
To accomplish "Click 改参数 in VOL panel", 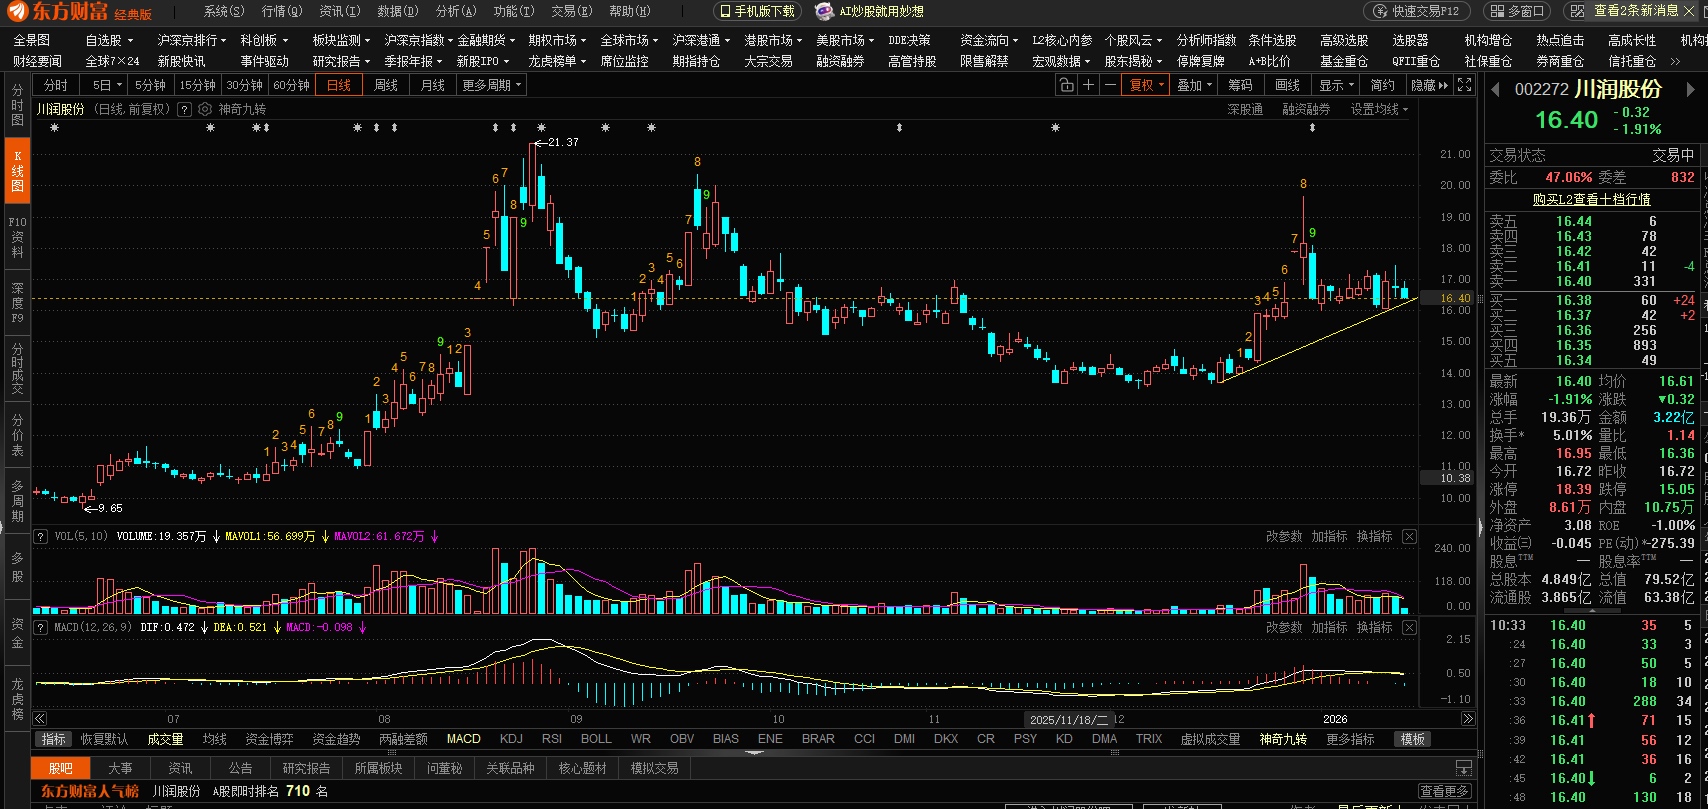I will point(1284,537).
